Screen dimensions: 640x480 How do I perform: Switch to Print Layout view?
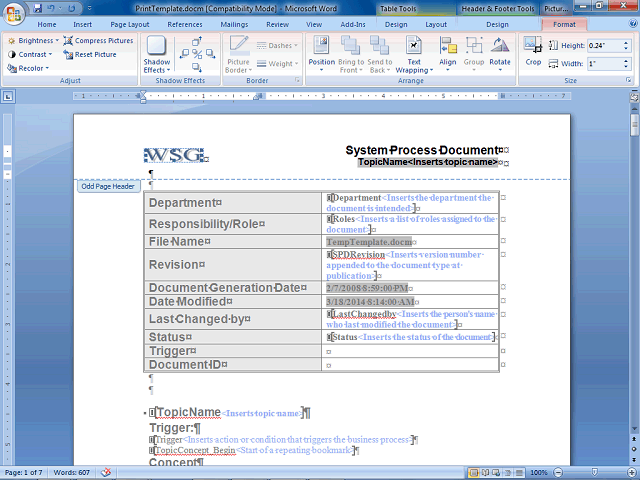coord(474,473)
